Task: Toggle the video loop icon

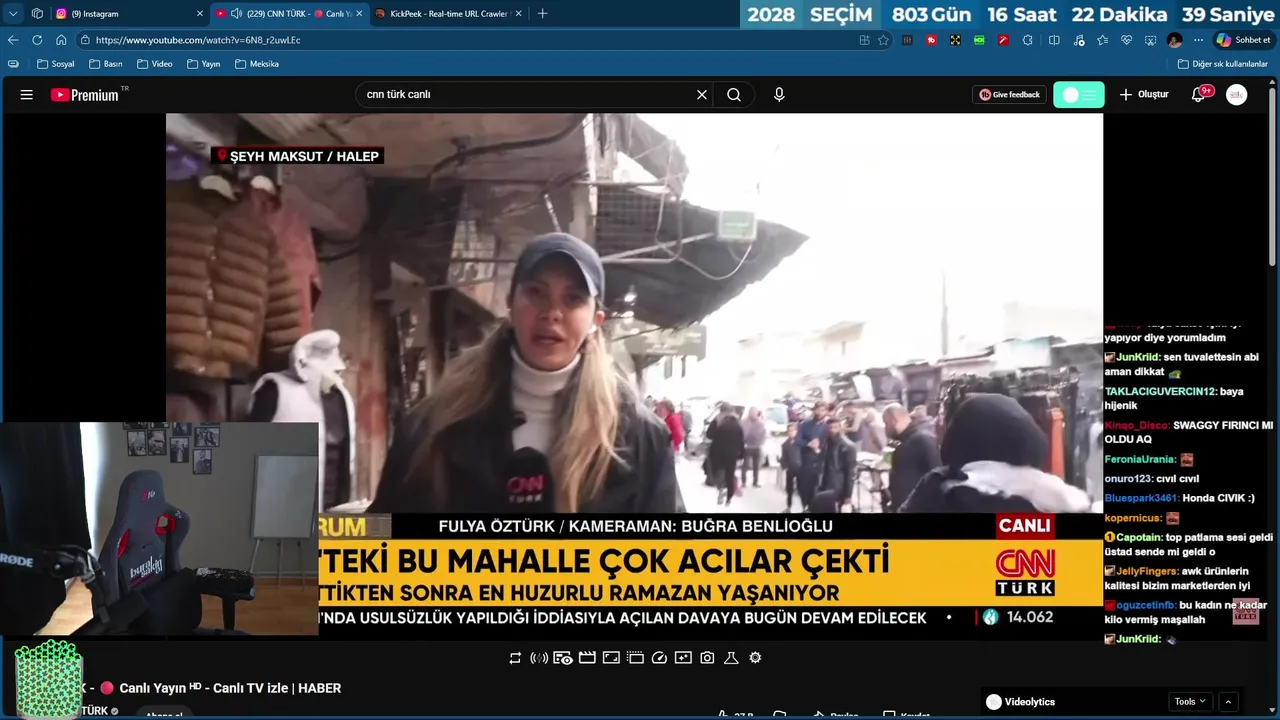Action: (x=515, y=658)
